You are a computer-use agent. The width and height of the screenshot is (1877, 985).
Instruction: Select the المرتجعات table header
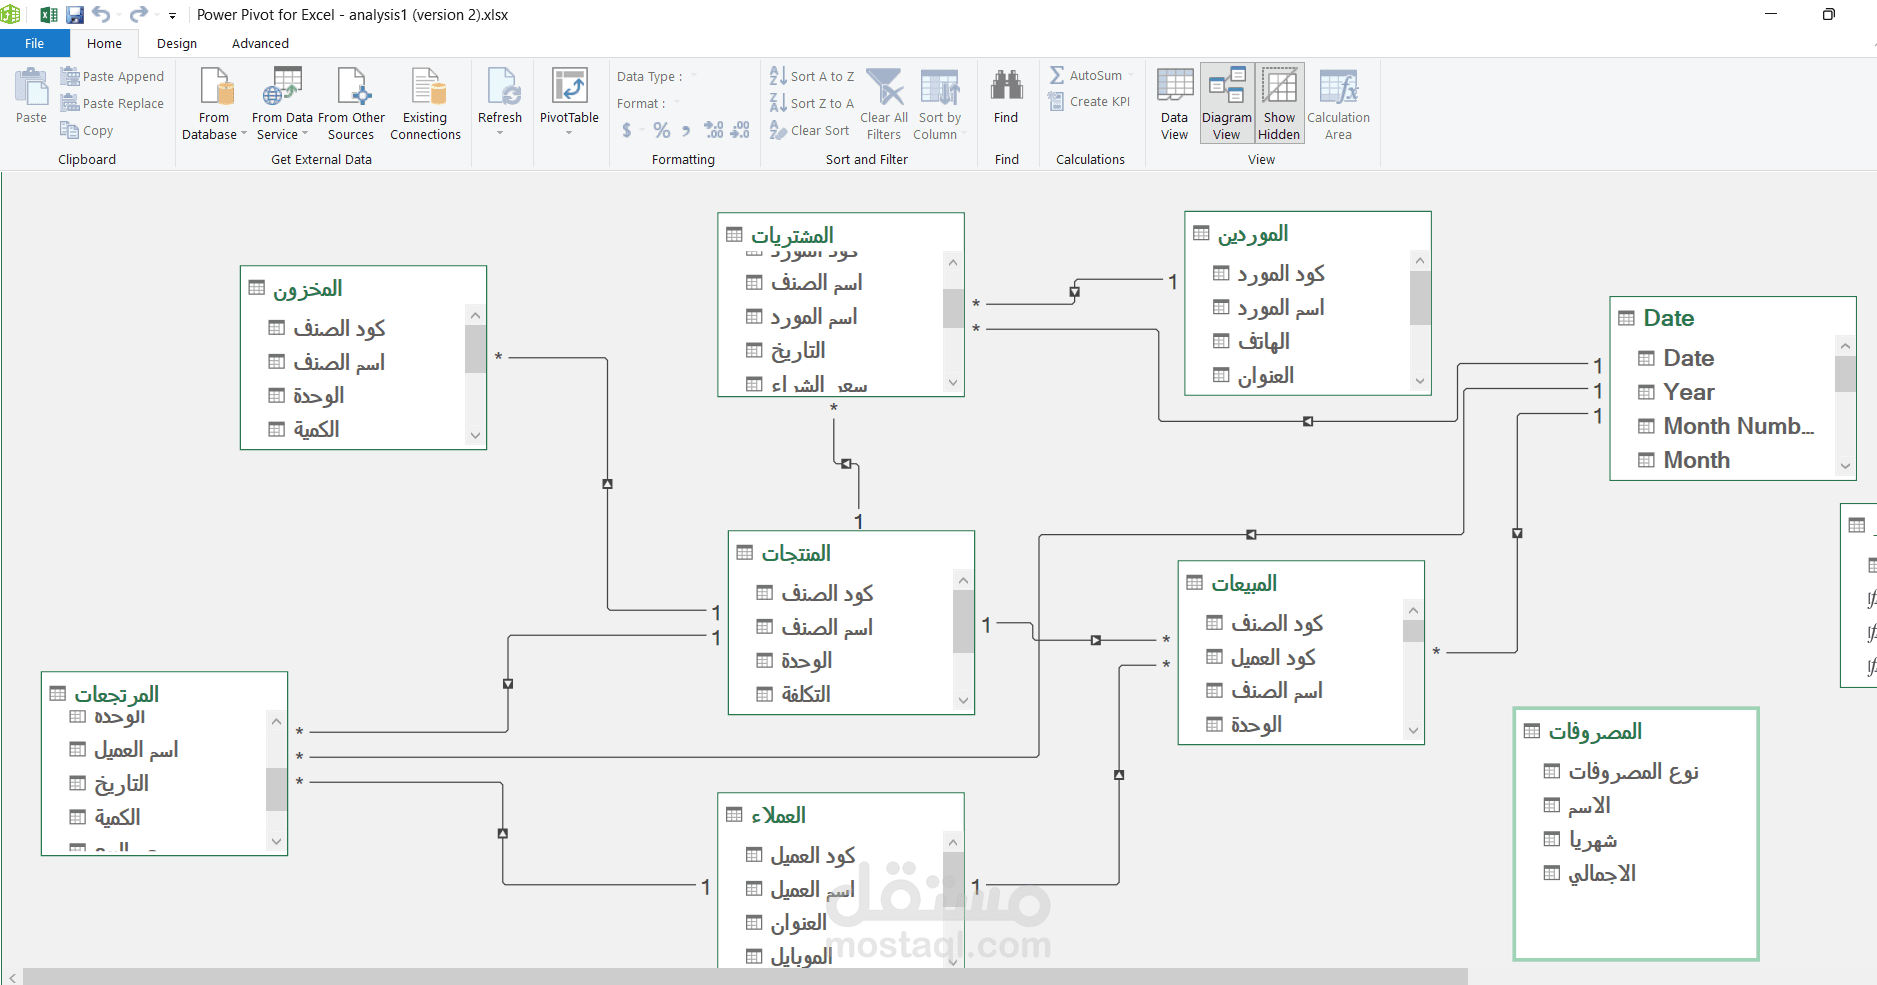[x=164, y=694]
